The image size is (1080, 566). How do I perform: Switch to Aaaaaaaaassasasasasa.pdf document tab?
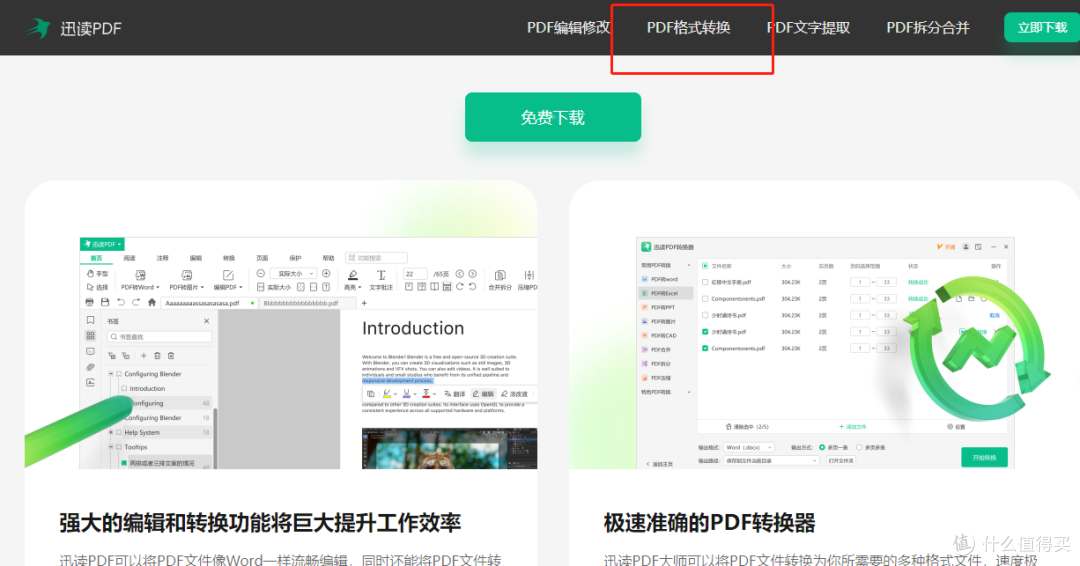[x=209, y=303]
